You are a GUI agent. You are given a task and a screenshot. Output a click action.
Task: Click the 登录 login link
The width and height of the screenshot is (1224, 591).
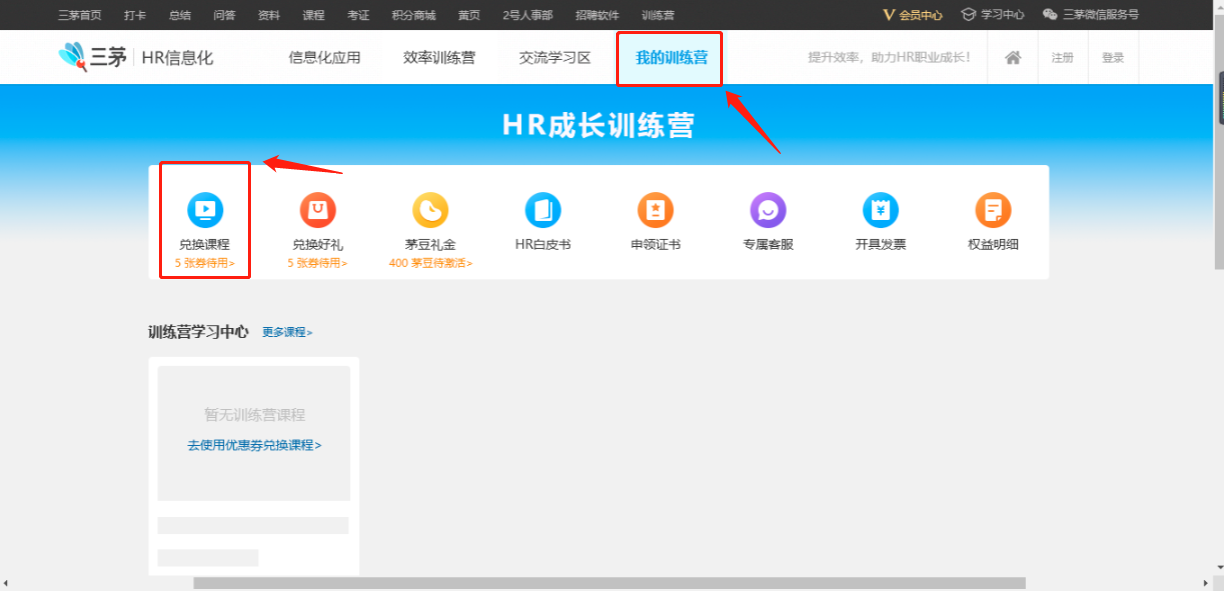coord(1113,58)
